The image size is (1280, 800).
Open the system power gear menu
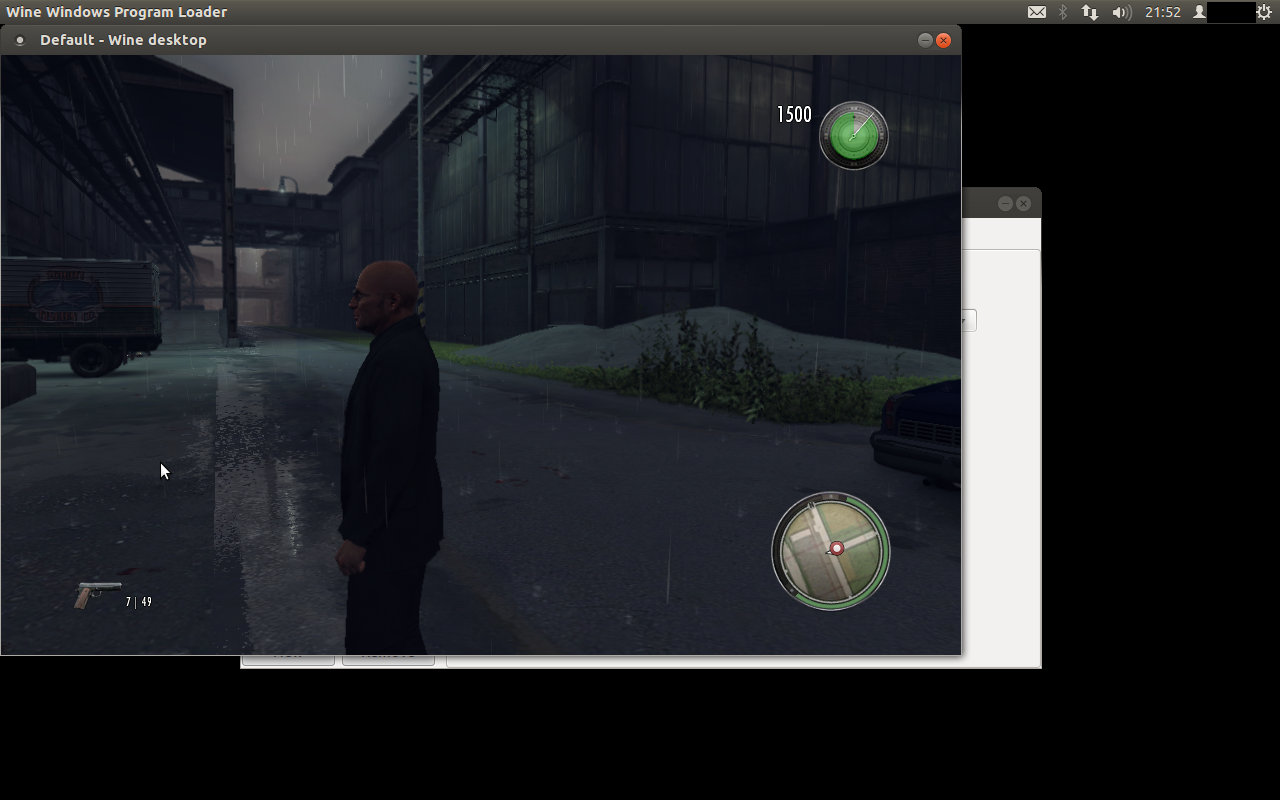(1264, 12)
